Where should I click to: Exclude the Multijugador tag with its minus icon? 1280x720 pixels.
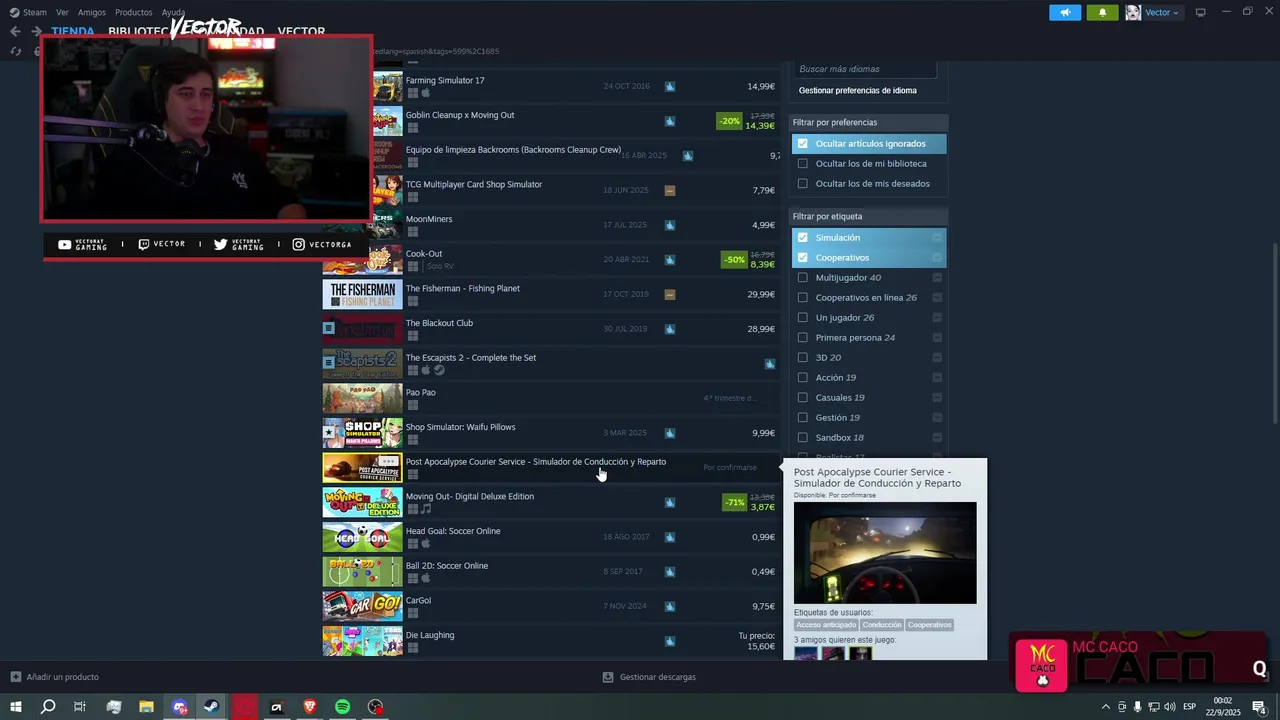[x=937, y=278]
